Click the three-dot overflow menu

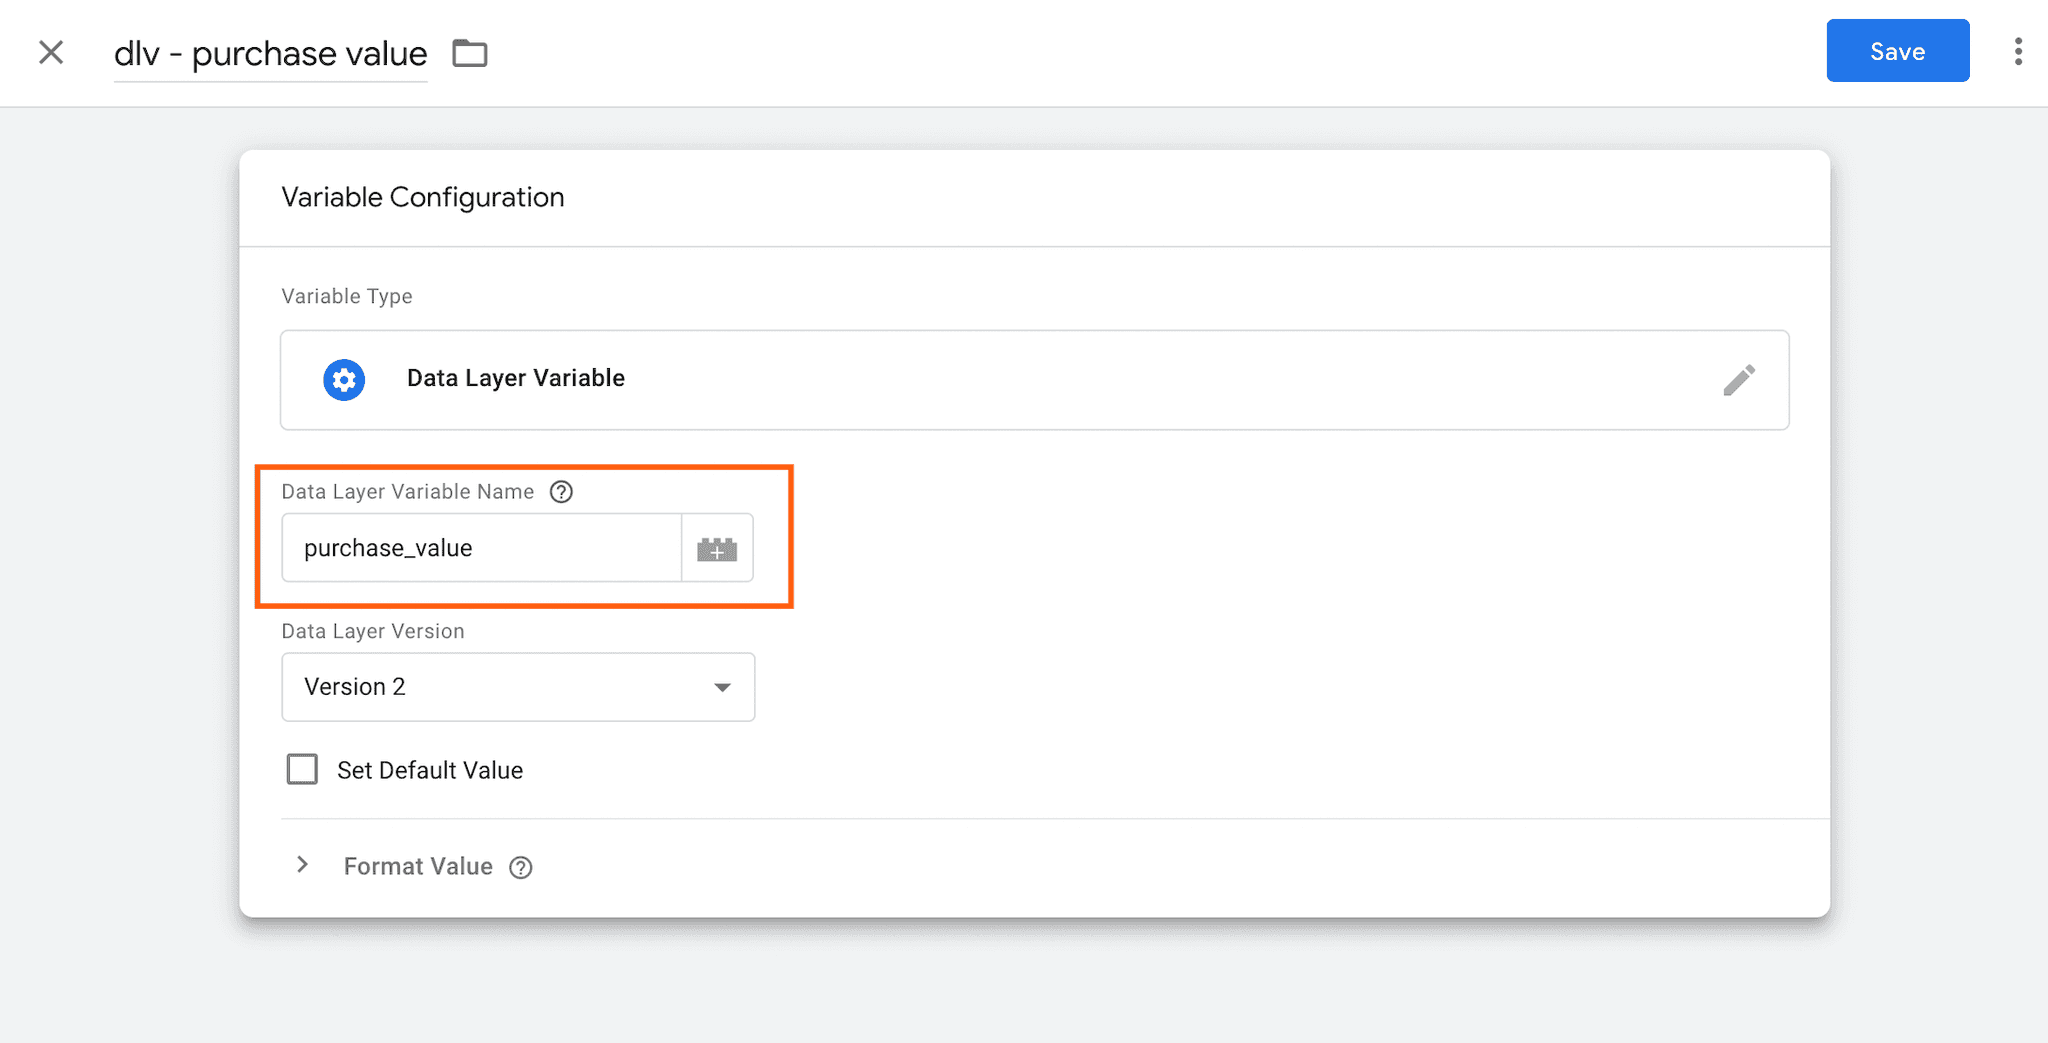click(x=2020, y=51)
